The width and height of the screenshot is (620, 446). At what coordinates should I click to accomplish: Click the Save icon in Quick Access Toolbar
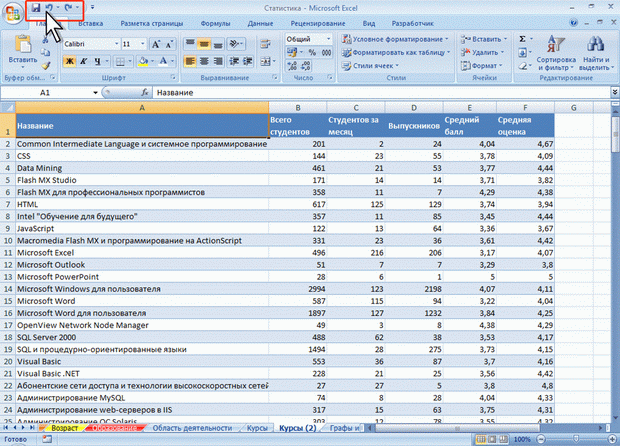pos(35,7)
